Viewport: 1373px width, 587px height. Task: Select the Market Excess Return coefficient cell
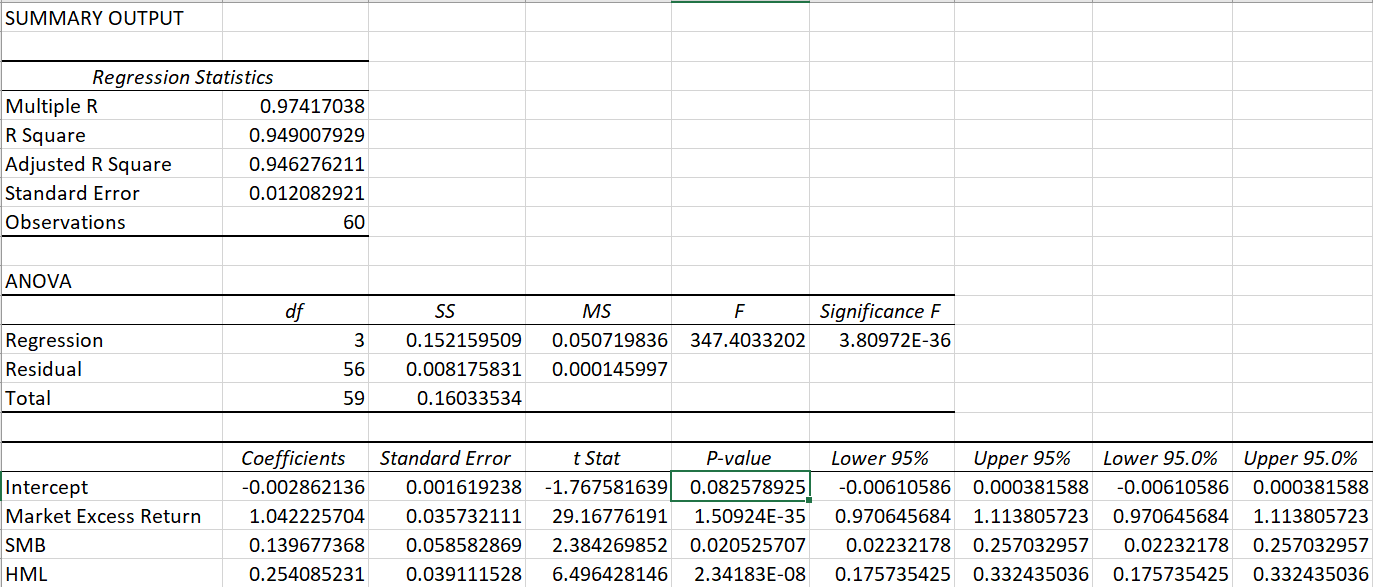click(x=303, y=517)
